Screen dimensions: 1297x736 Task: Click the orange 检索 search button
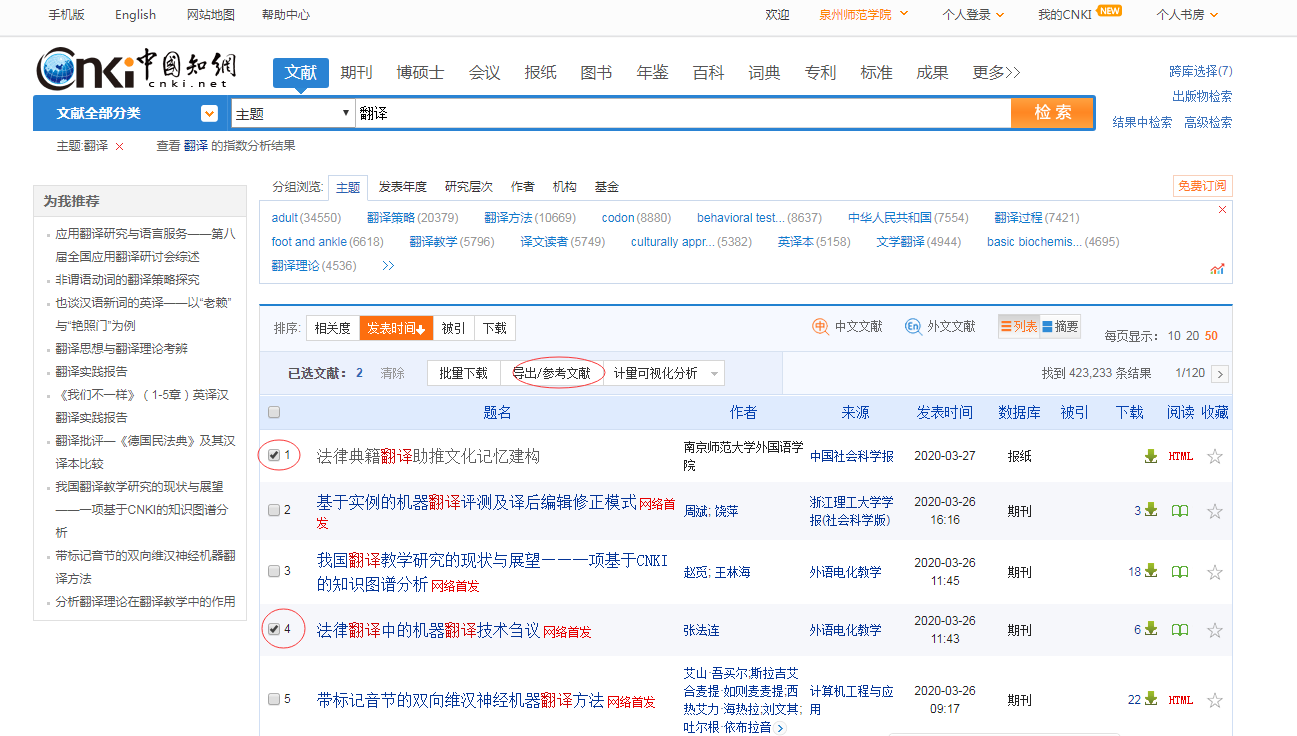pyautogui.click(x=1052, y=113)
